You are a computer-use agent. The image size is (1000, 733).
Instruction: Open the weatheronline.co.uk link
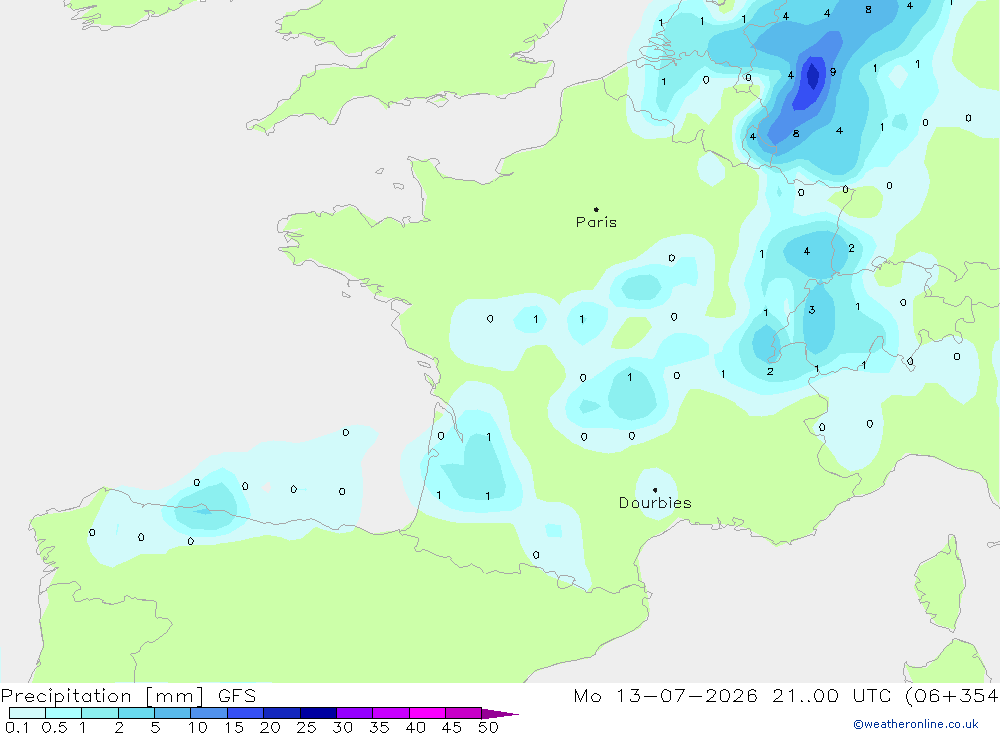pos(916,724)
